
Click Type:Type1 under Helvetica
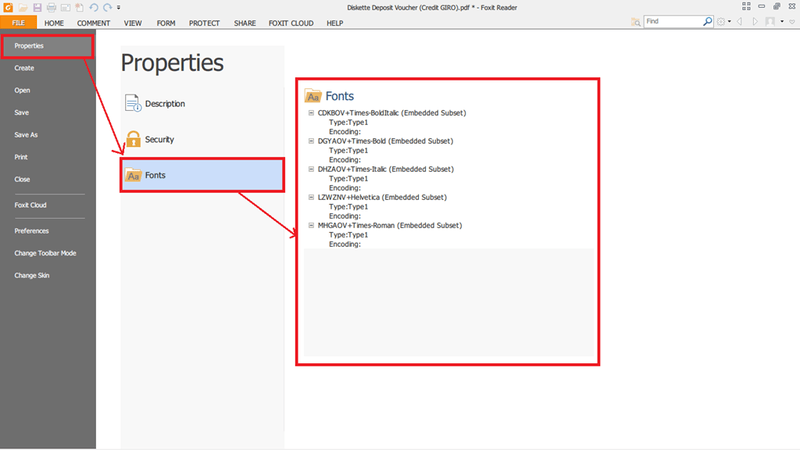pyautogui.click(x=348, y=207)
